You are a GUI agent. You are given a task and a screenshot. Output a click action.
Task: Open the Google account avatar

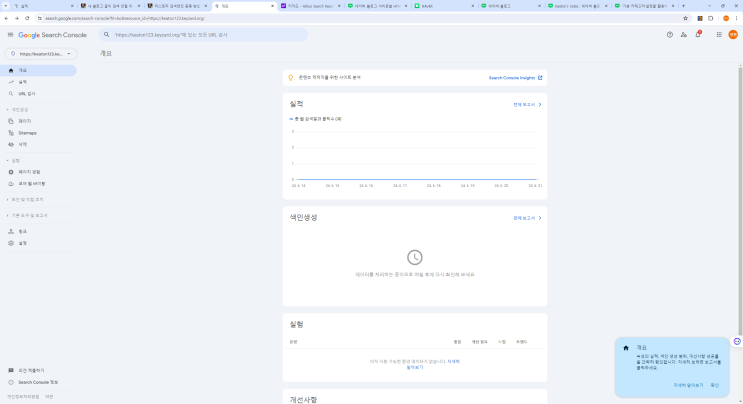(733, 35)
